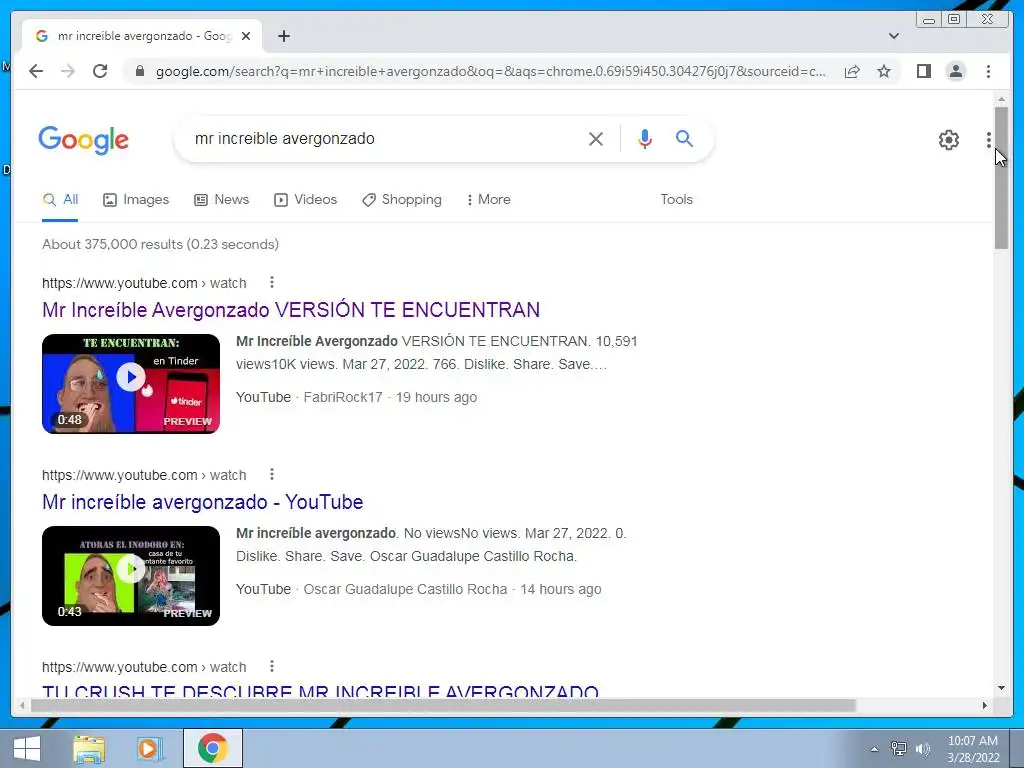The image size is (1024, 768).
Task: Start voice search with the microphone
Action: point(645,138)
